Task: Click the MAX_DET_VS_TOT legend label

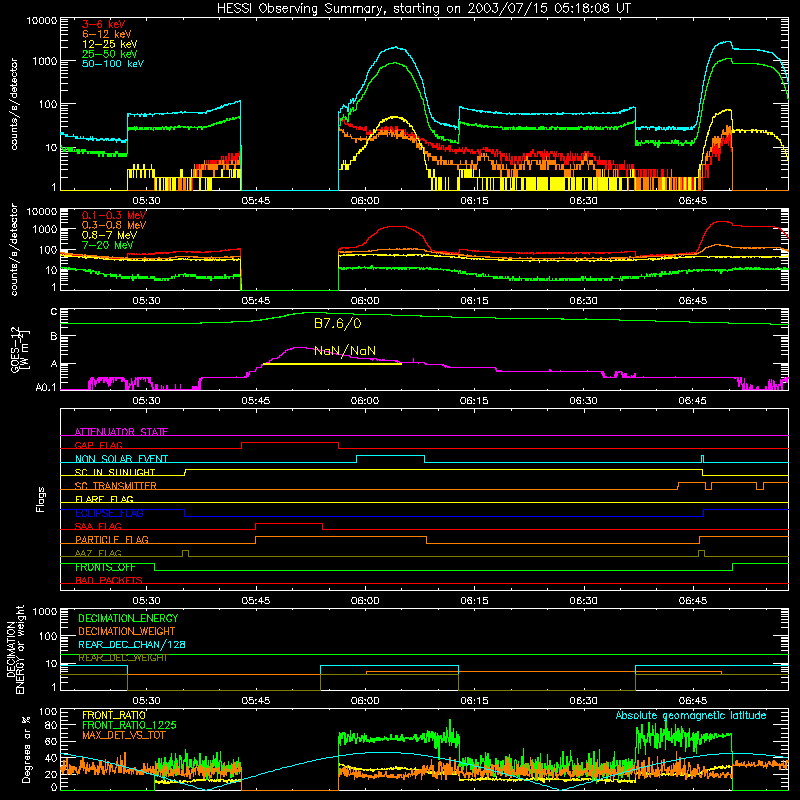Action: pyautogui.click(x=124, y=735)
